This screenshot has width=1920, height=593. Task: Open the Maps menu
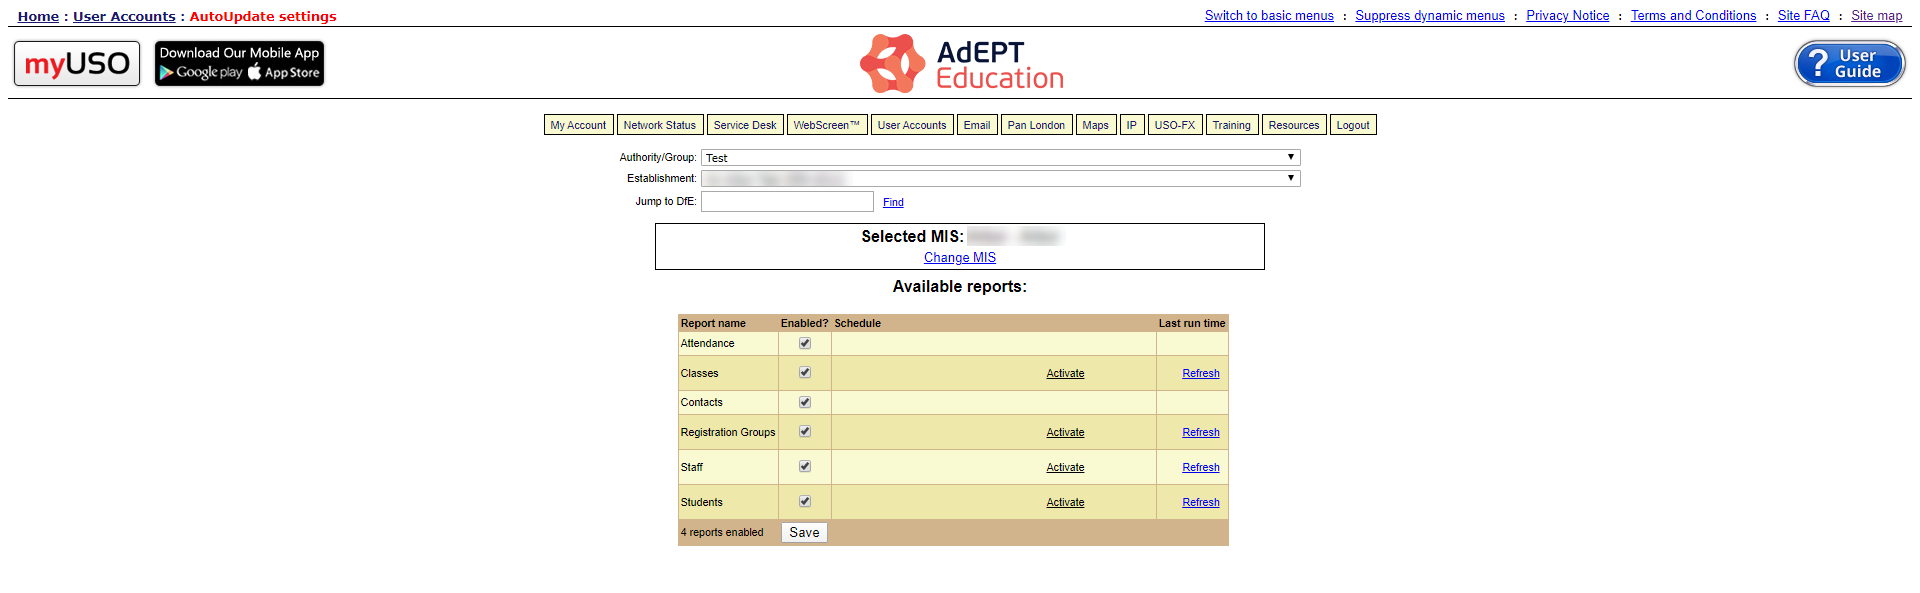tap(1096, 125)
